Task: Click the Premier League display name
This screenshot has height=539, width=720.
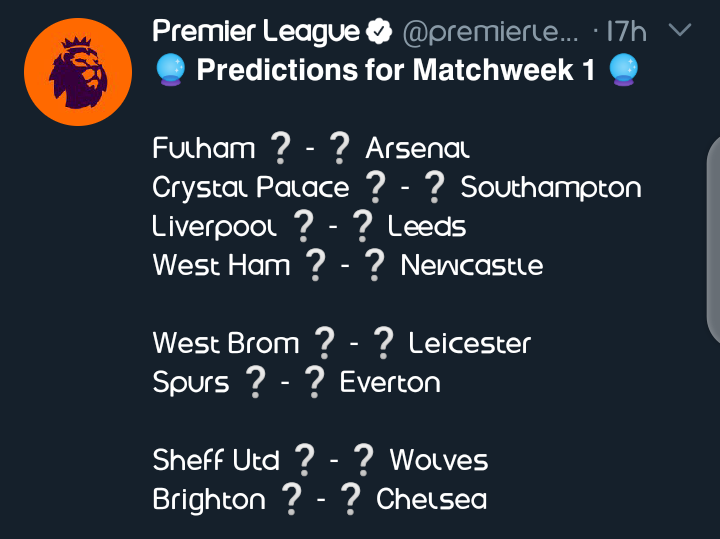Action: click(x=255, y=32)
